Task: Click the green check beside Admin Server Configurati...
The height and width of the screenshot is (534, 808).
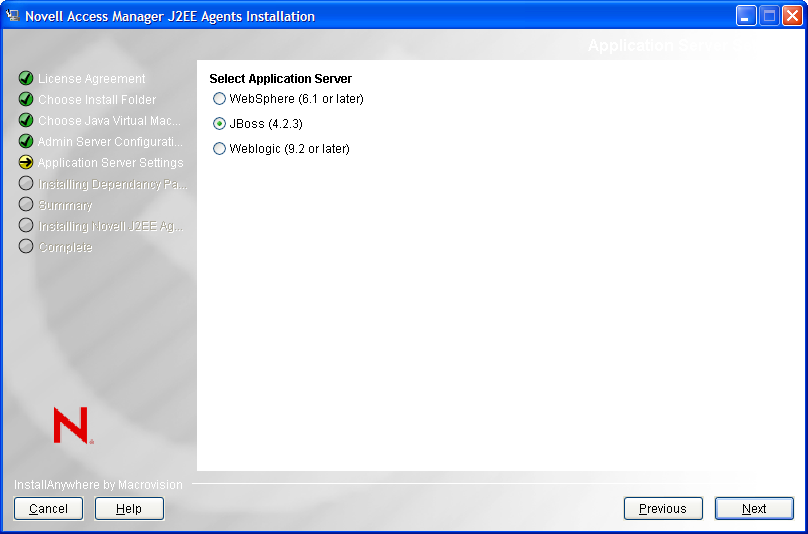Action: coord(26,141)
